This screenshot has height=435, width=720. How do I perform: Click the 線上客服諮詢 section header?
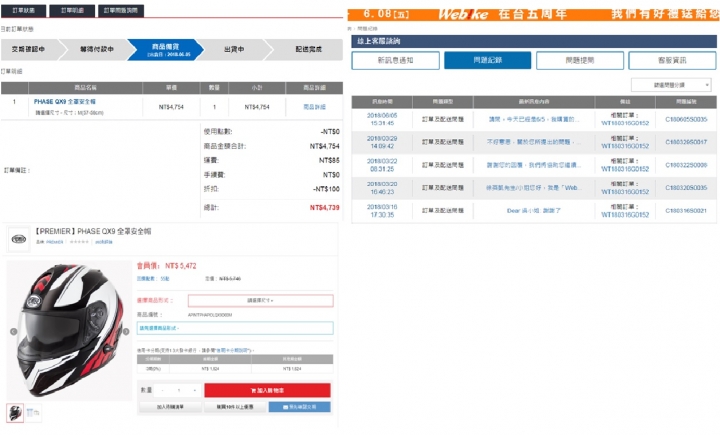point(534,41)
